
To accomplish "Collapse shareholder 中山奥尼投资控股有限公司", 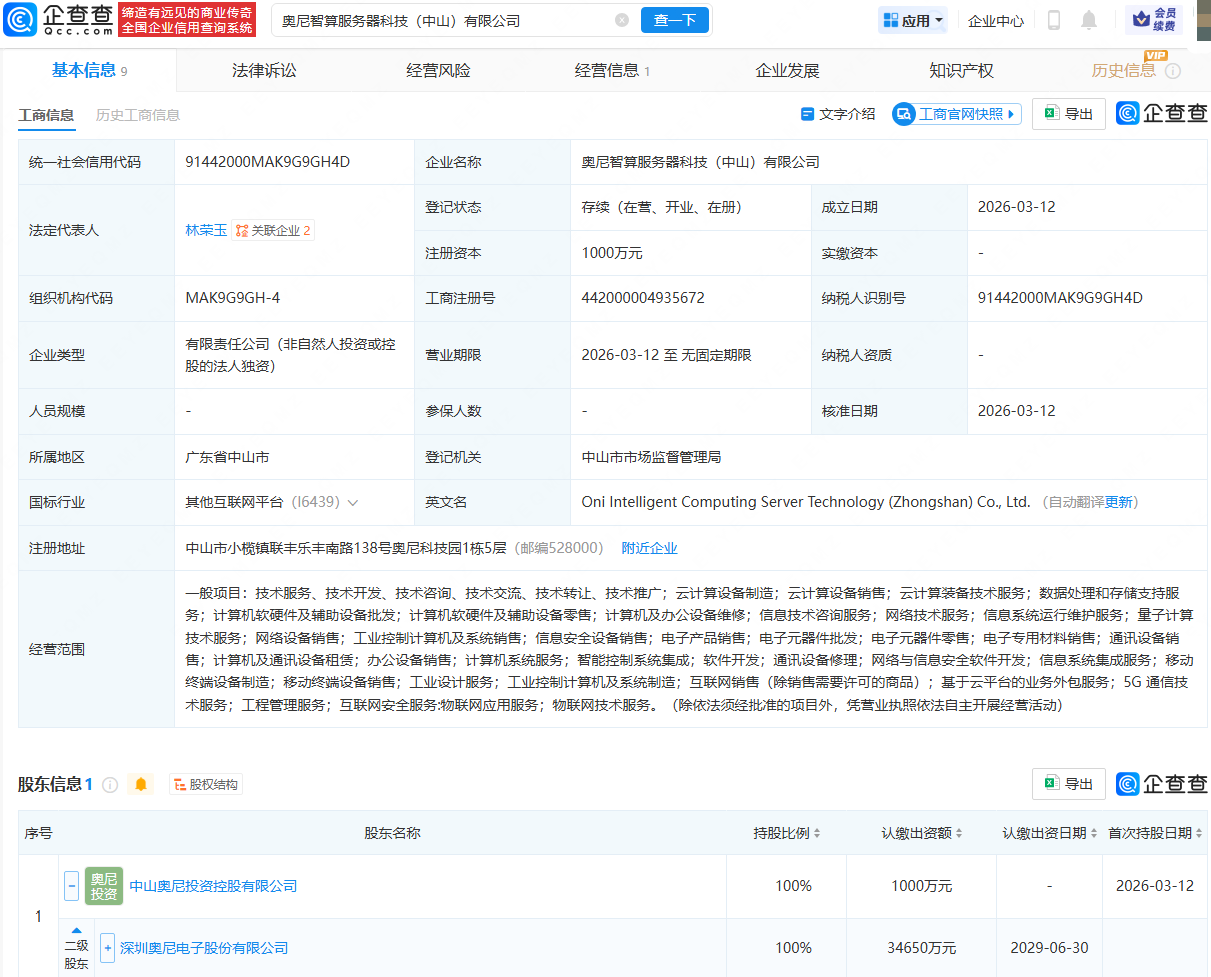I will coord(71,885).
